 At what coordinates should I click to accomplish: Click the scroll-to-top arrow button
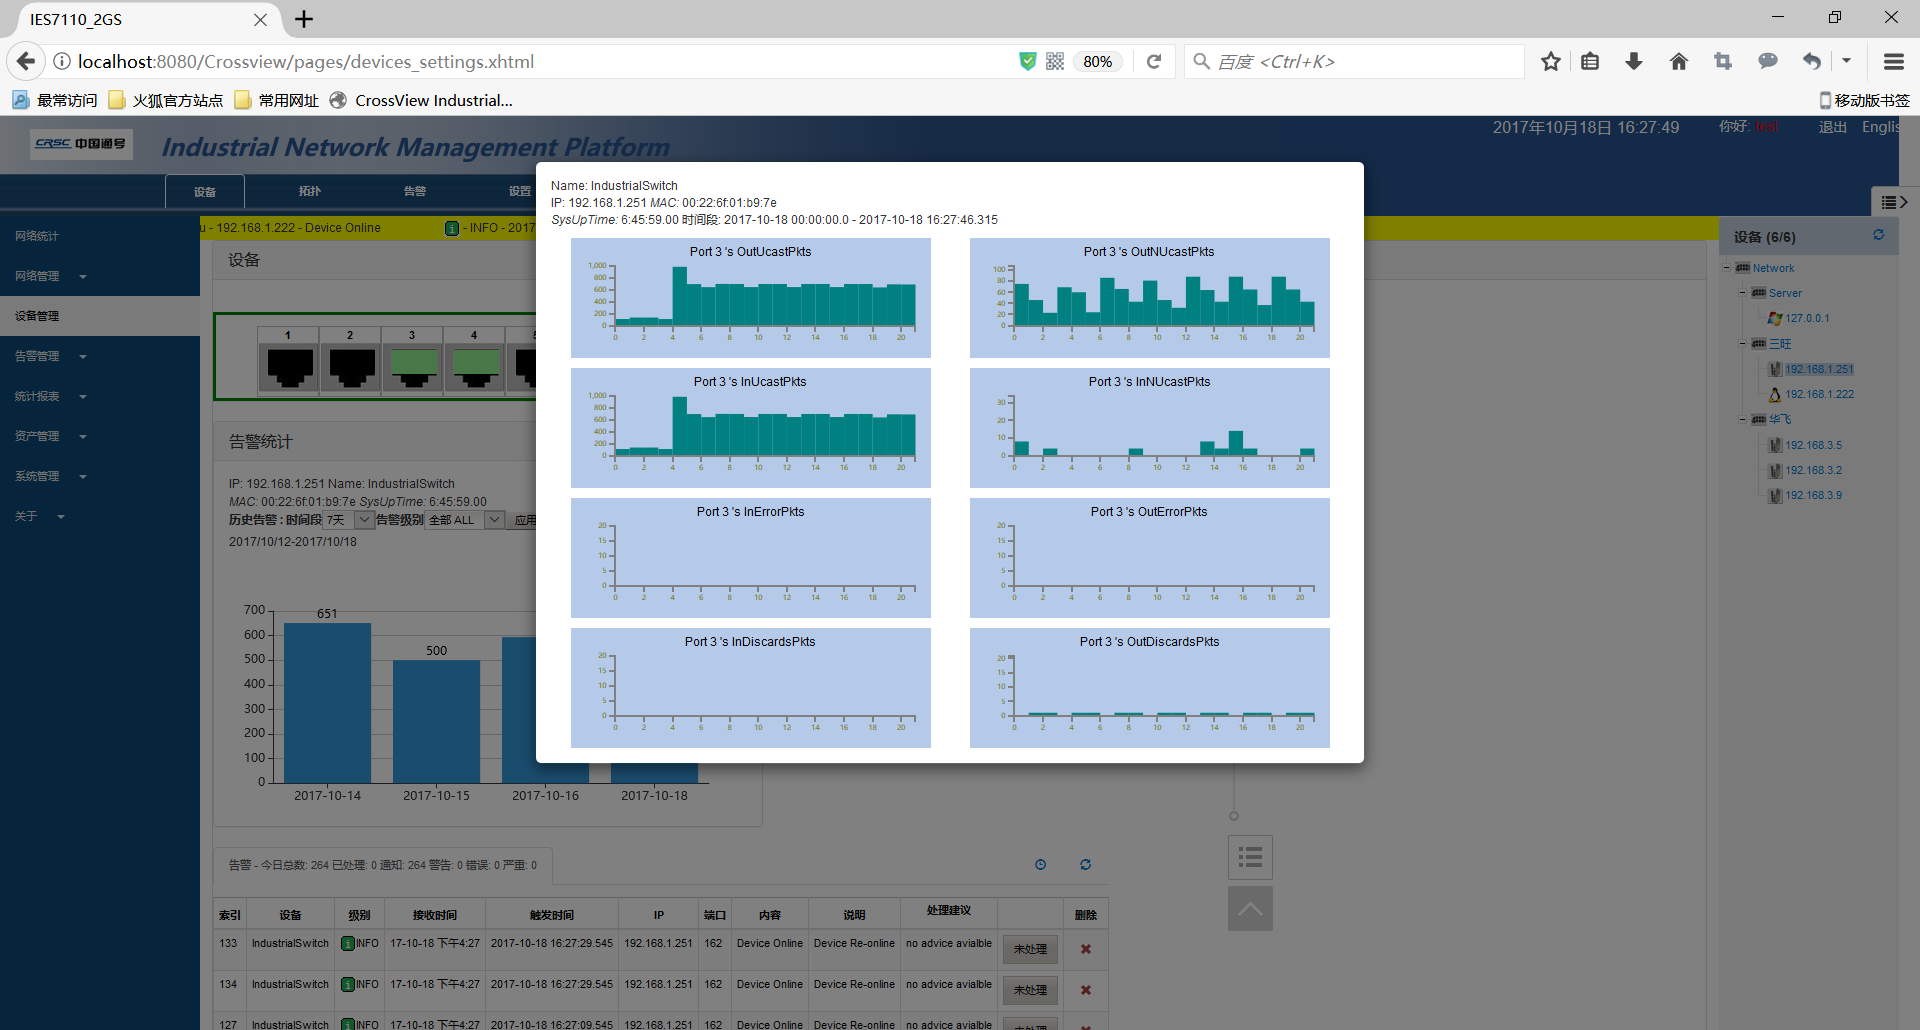coord(1250,908)
